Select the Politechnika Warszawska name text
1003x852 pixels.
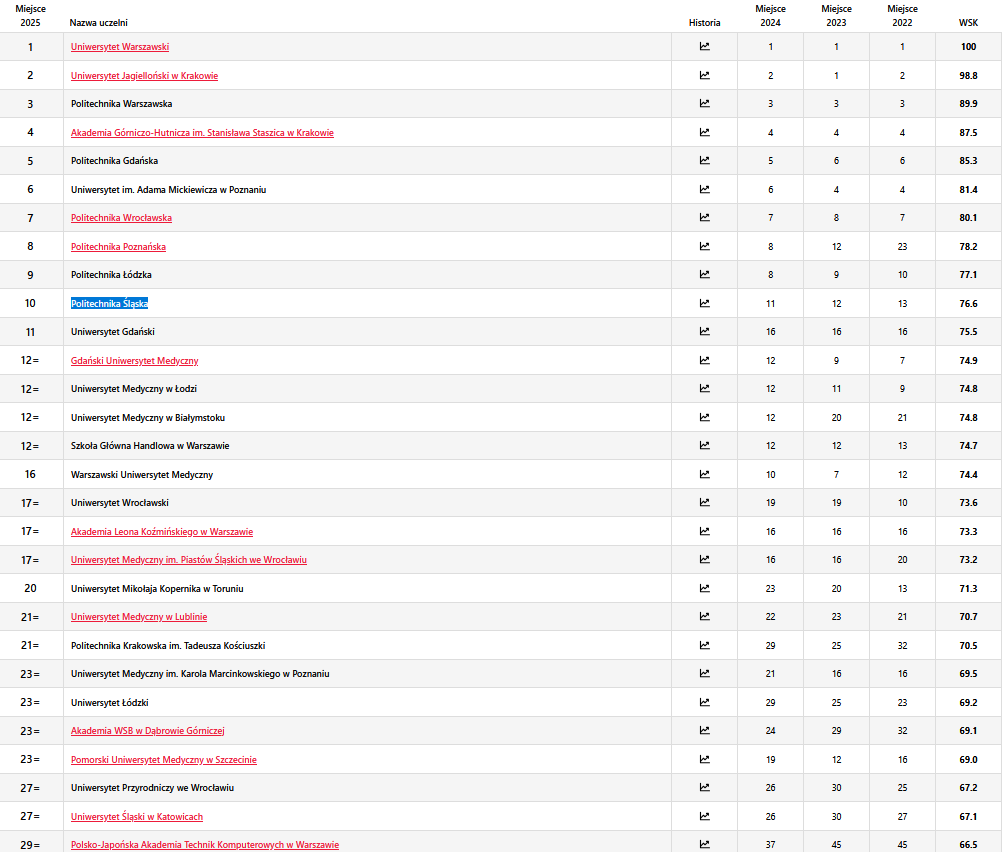pos(121,104)
